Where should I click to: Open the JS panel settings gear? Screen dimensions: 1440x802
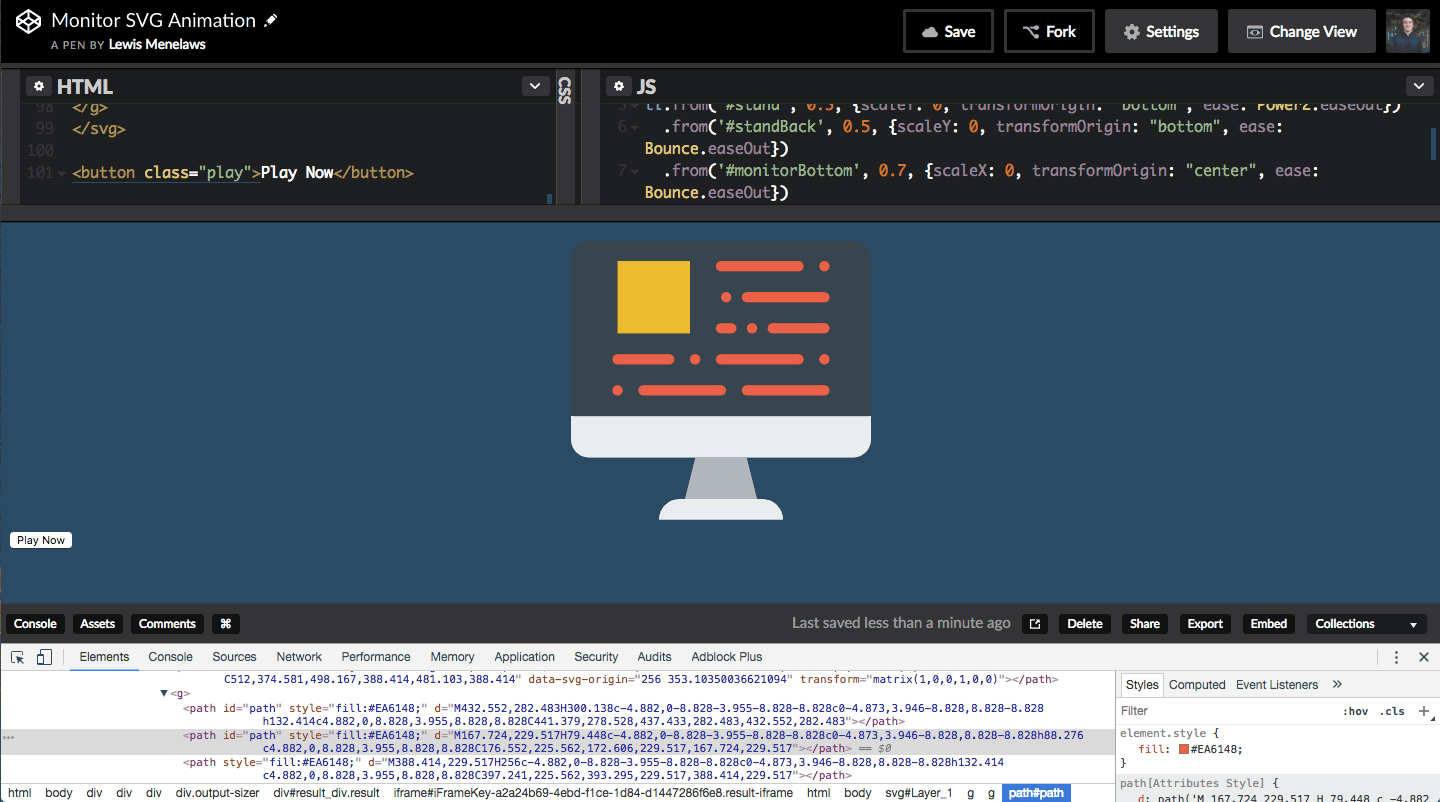click(x=619, y=86)
